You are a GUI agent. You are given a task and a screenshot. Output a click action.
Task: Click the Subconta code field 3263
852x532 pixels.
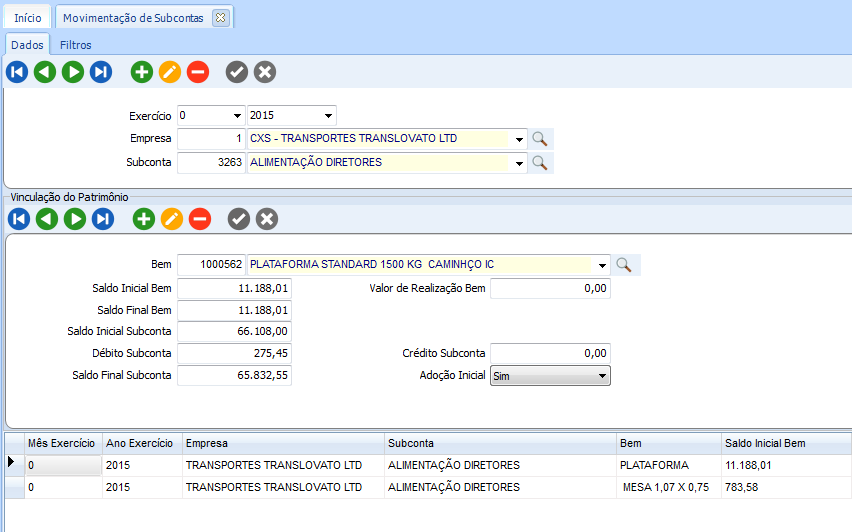click(211, 162)
